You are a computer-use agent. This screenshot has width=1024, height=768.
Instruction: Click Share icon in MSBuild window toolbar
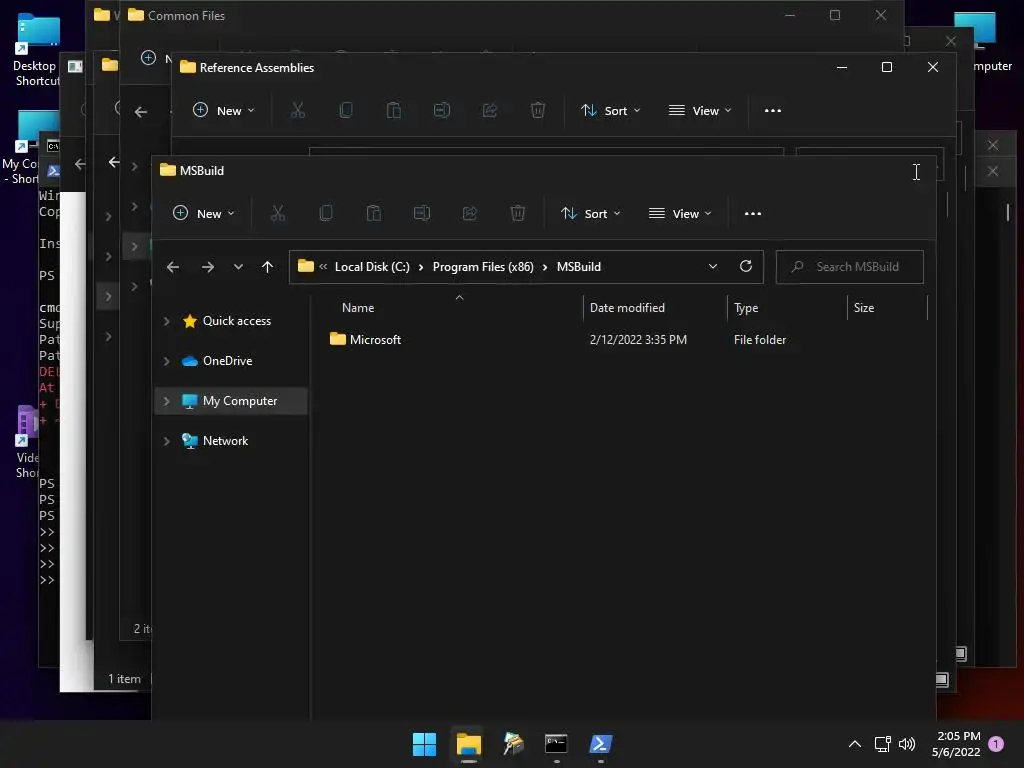470,214
